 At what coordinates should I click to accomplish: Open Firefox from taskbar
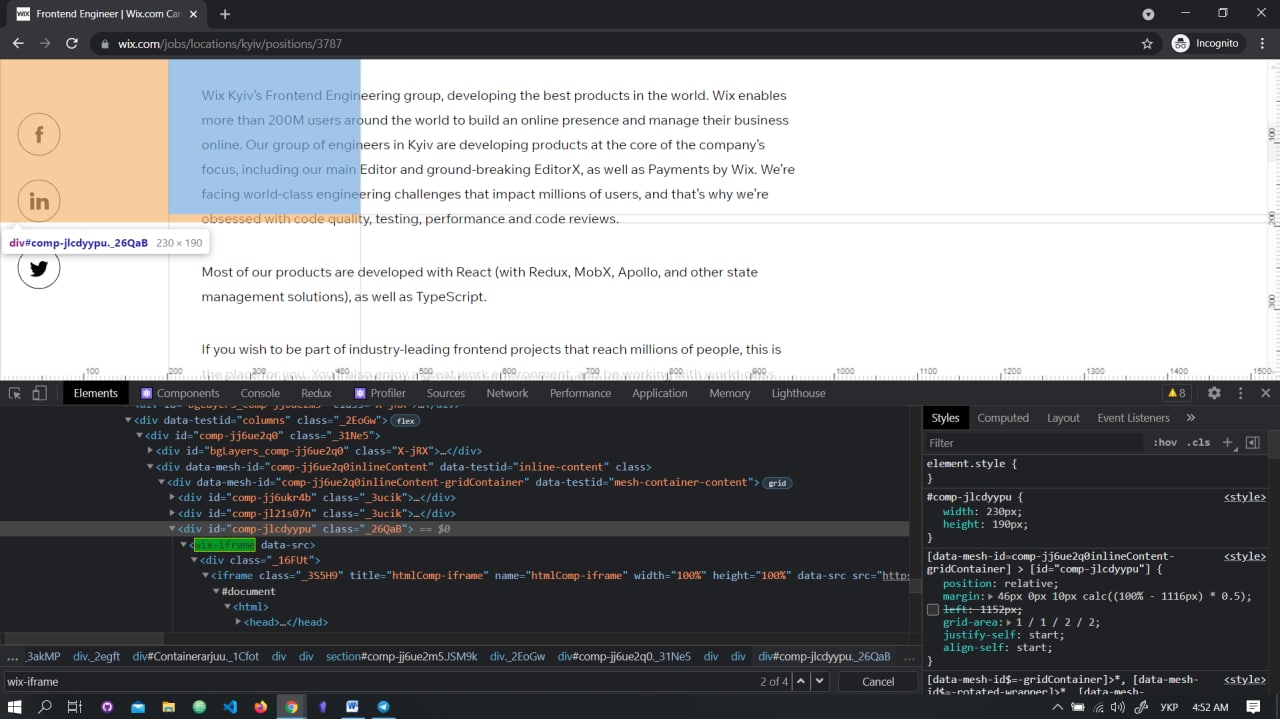261,706
